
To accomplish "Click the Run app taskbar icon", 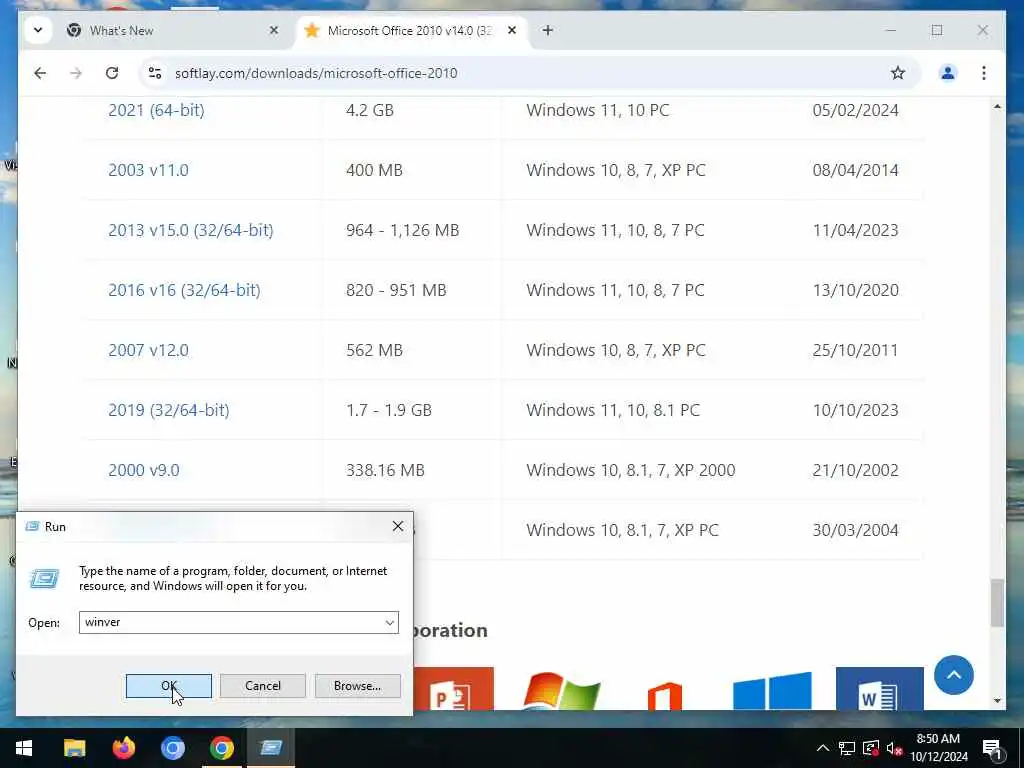I will point(271,748).
